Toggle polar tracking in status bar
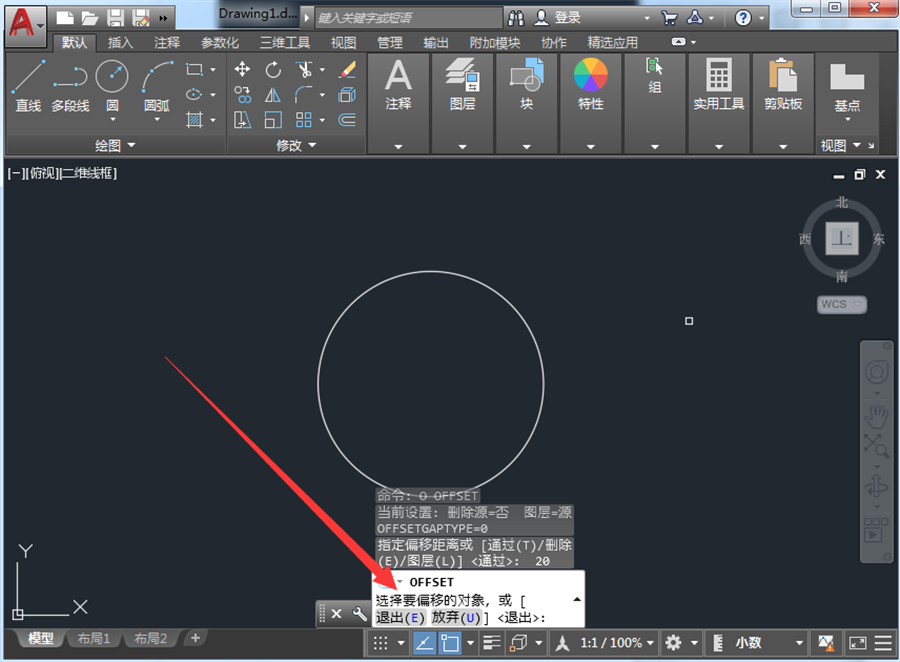This screenshot has width=900, height=662. coord(424,642)
